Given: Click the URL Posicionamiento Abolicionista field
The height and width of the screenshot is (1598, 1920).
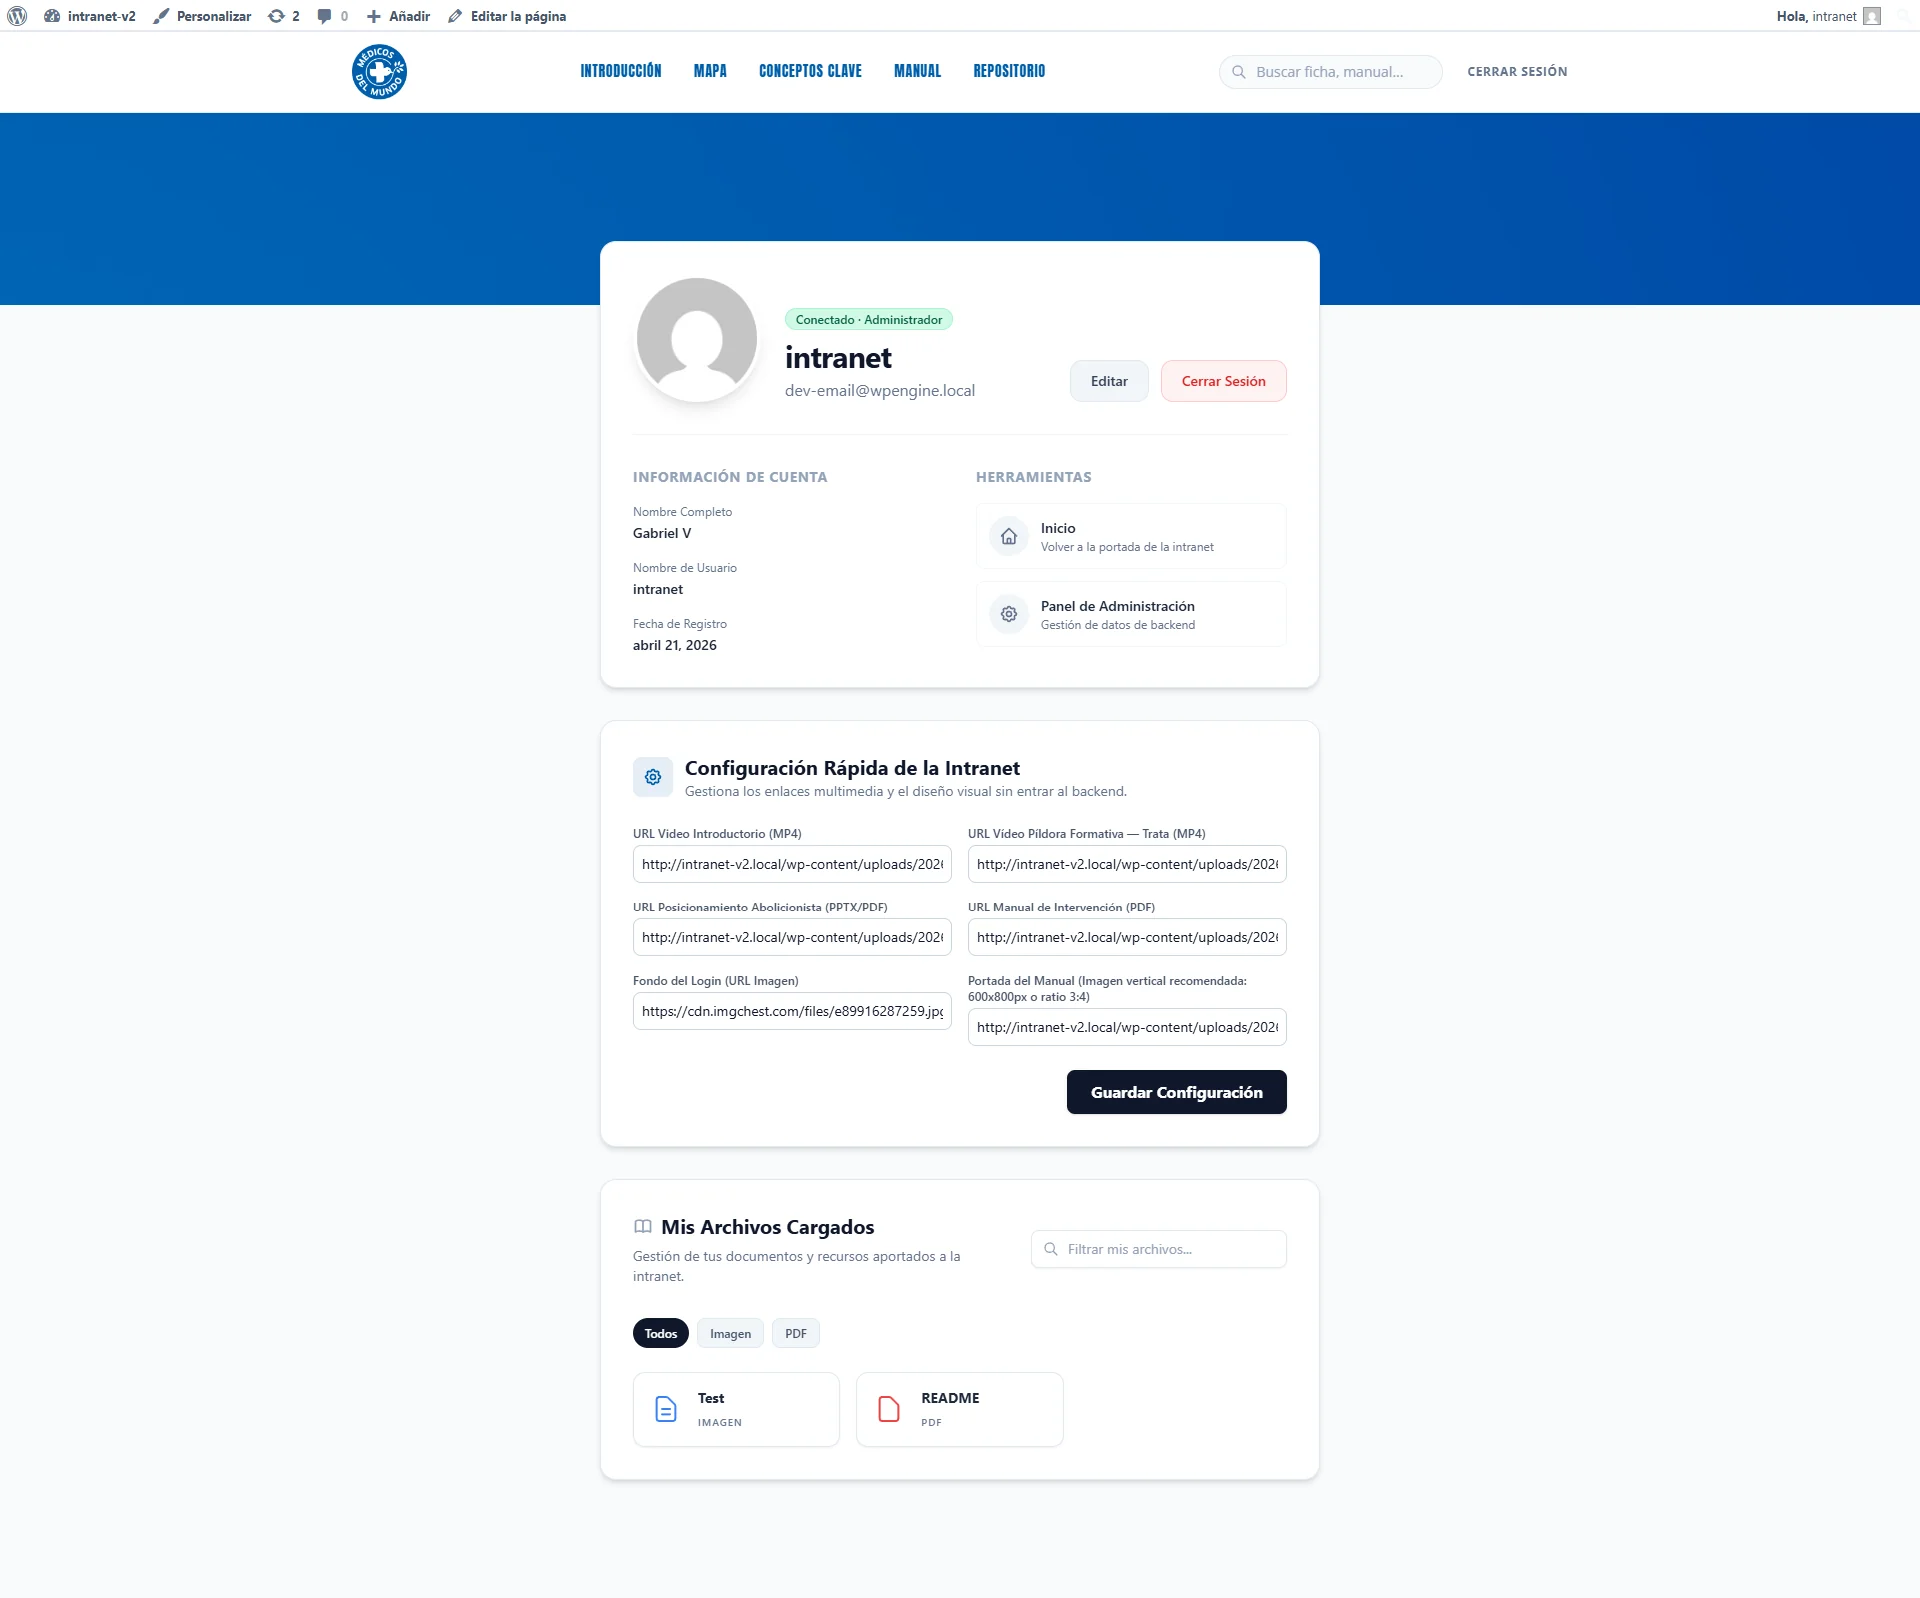Looking at the screenshot, I should point(792,937).
